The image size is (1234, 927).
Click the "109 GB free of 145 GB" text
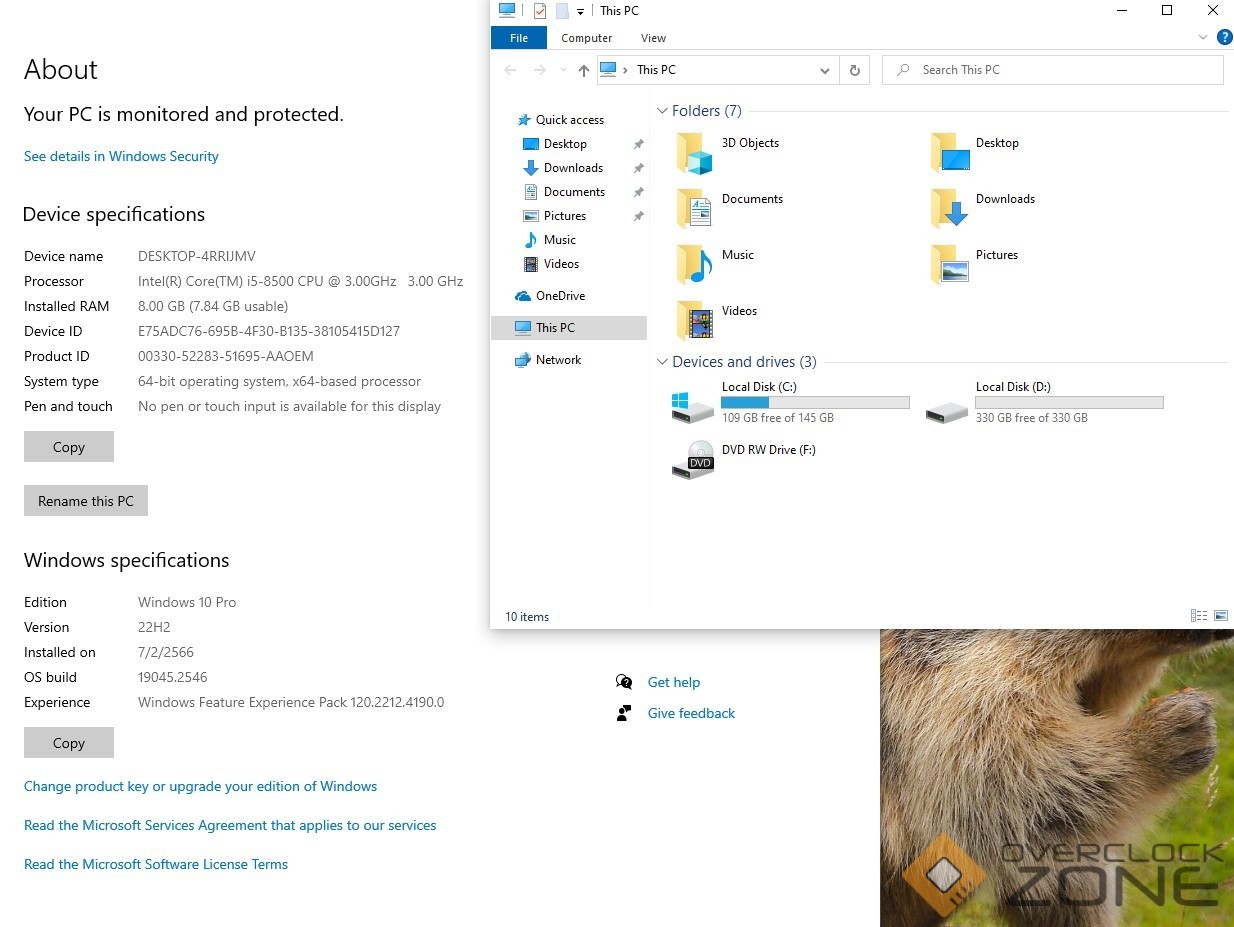click(x=778, y=418)
